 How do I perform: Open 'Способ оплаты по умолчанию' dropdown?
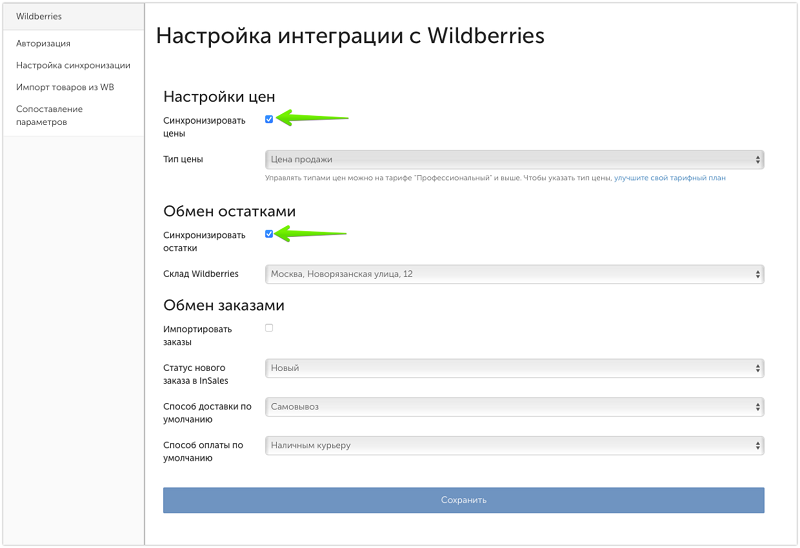pos(514,446)
